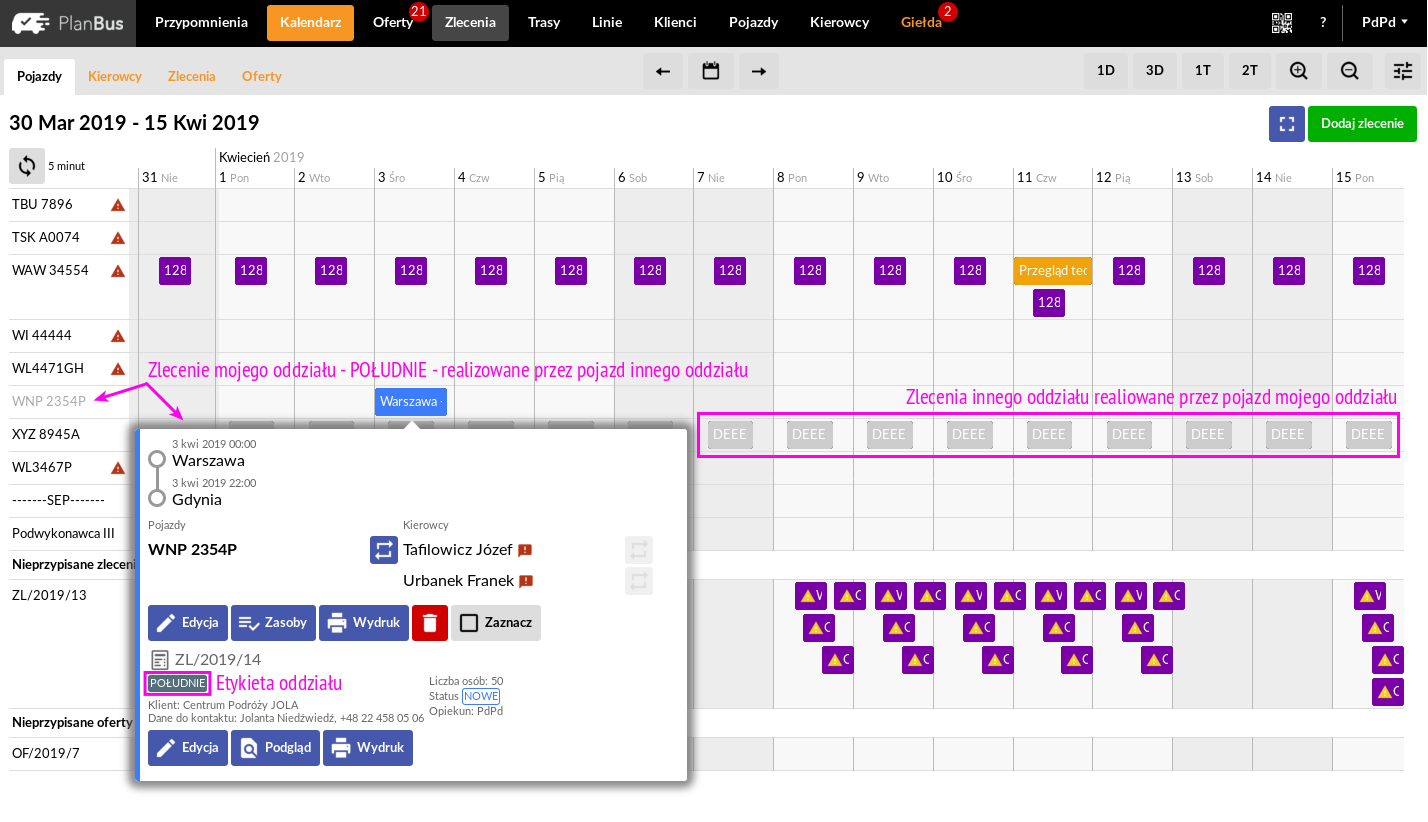Click warning icon next to WL3467P

pyautogui.click(x=117, y=468)
